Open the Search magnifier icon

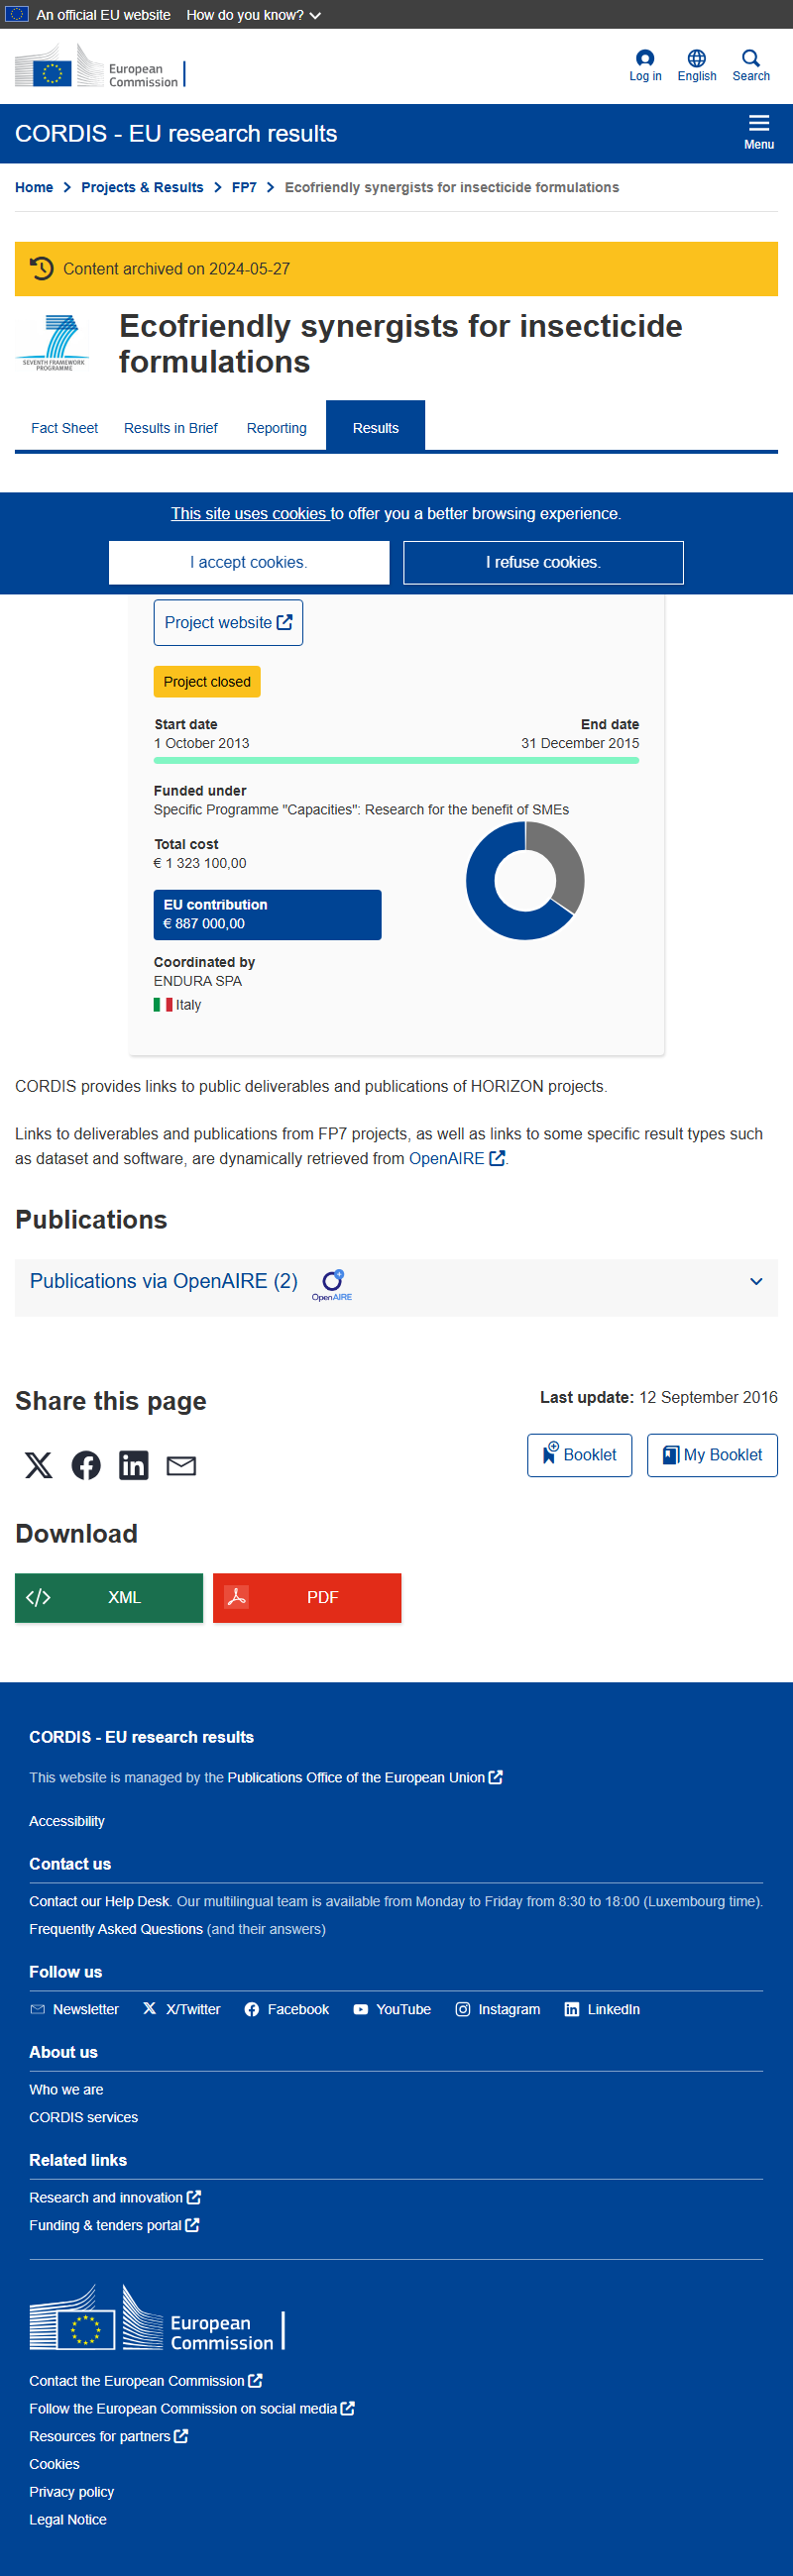(x=751, y=59)
